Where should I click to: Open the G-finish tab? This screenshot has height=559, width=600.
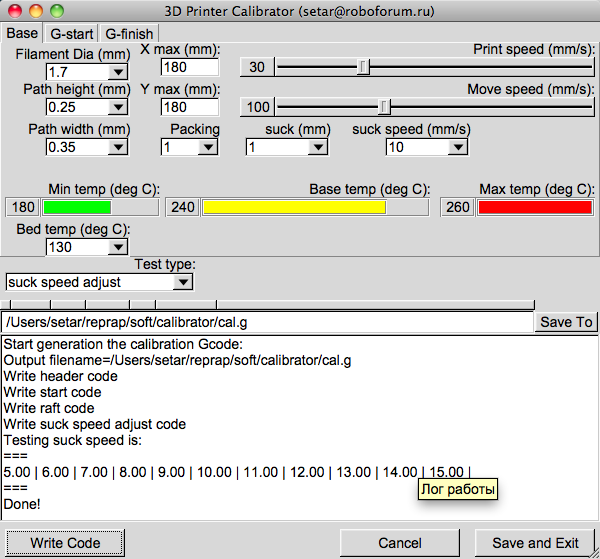(x=128, y=33)
